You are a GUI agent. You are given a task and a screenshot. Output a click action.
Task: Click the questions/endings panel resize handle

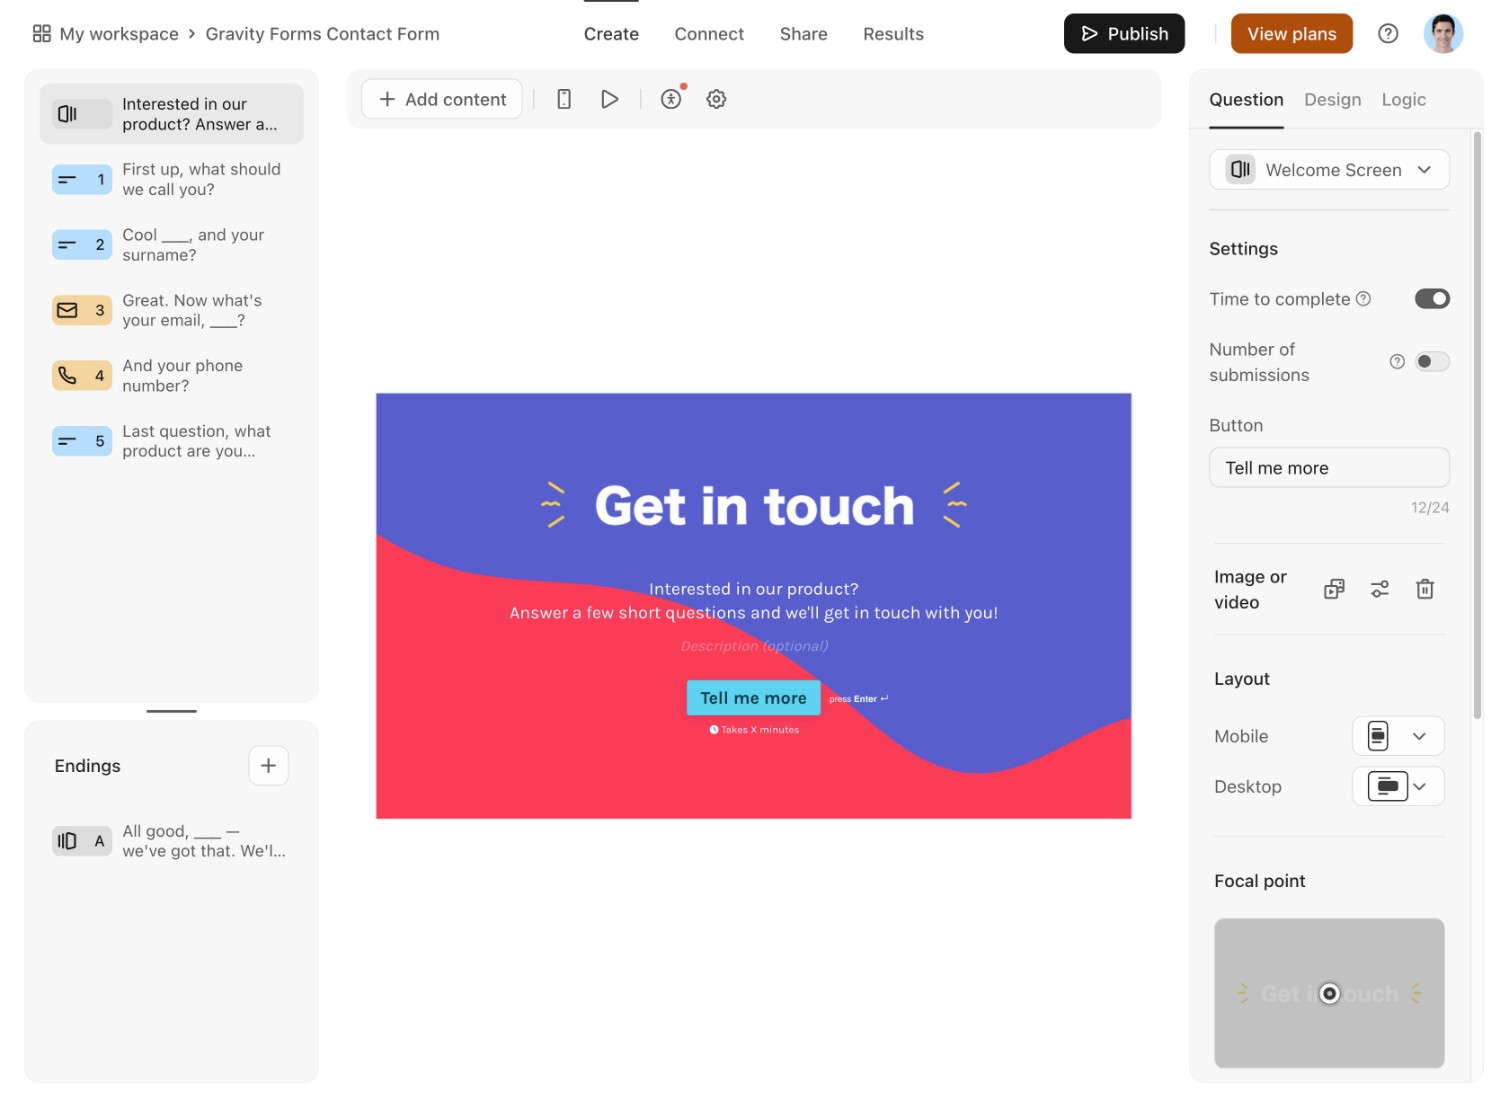pos(171,711)
